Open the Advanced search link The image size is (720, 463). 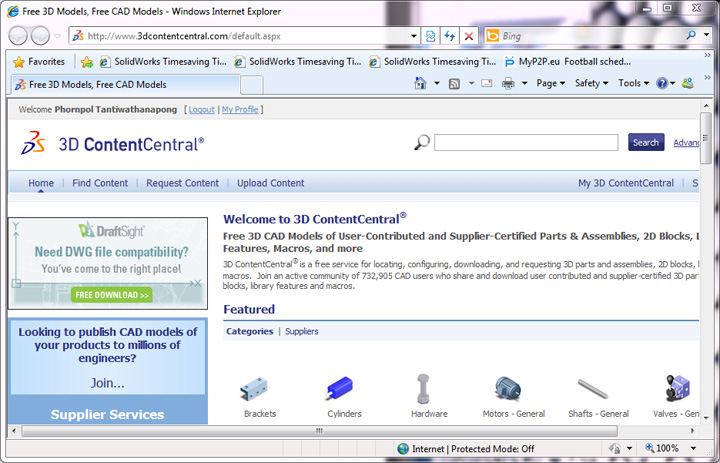click(686, 143)
